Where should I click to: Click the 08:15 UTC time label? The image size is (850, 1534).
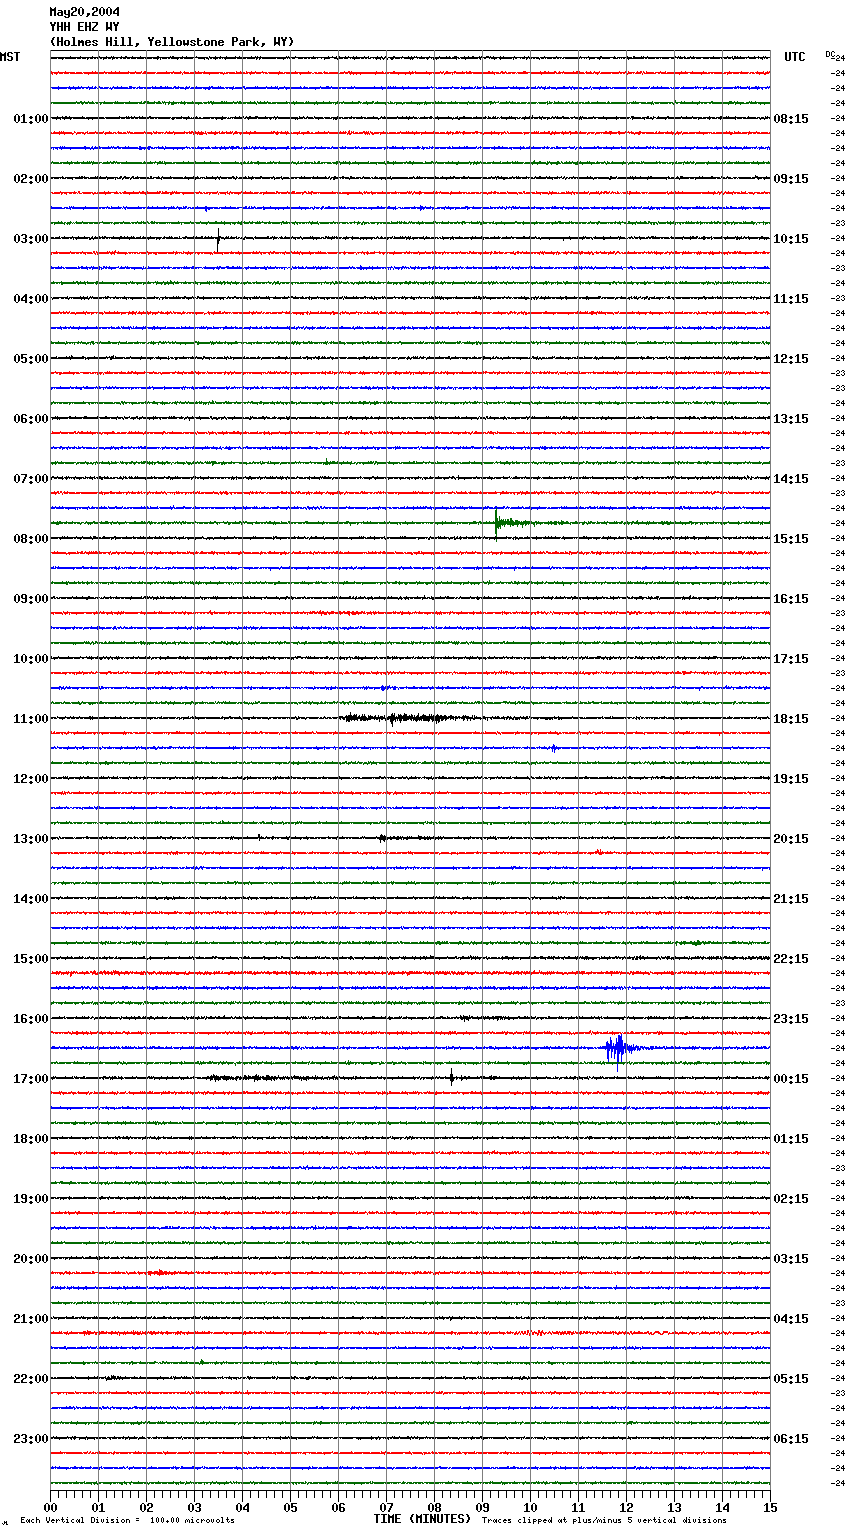[791, 119]
